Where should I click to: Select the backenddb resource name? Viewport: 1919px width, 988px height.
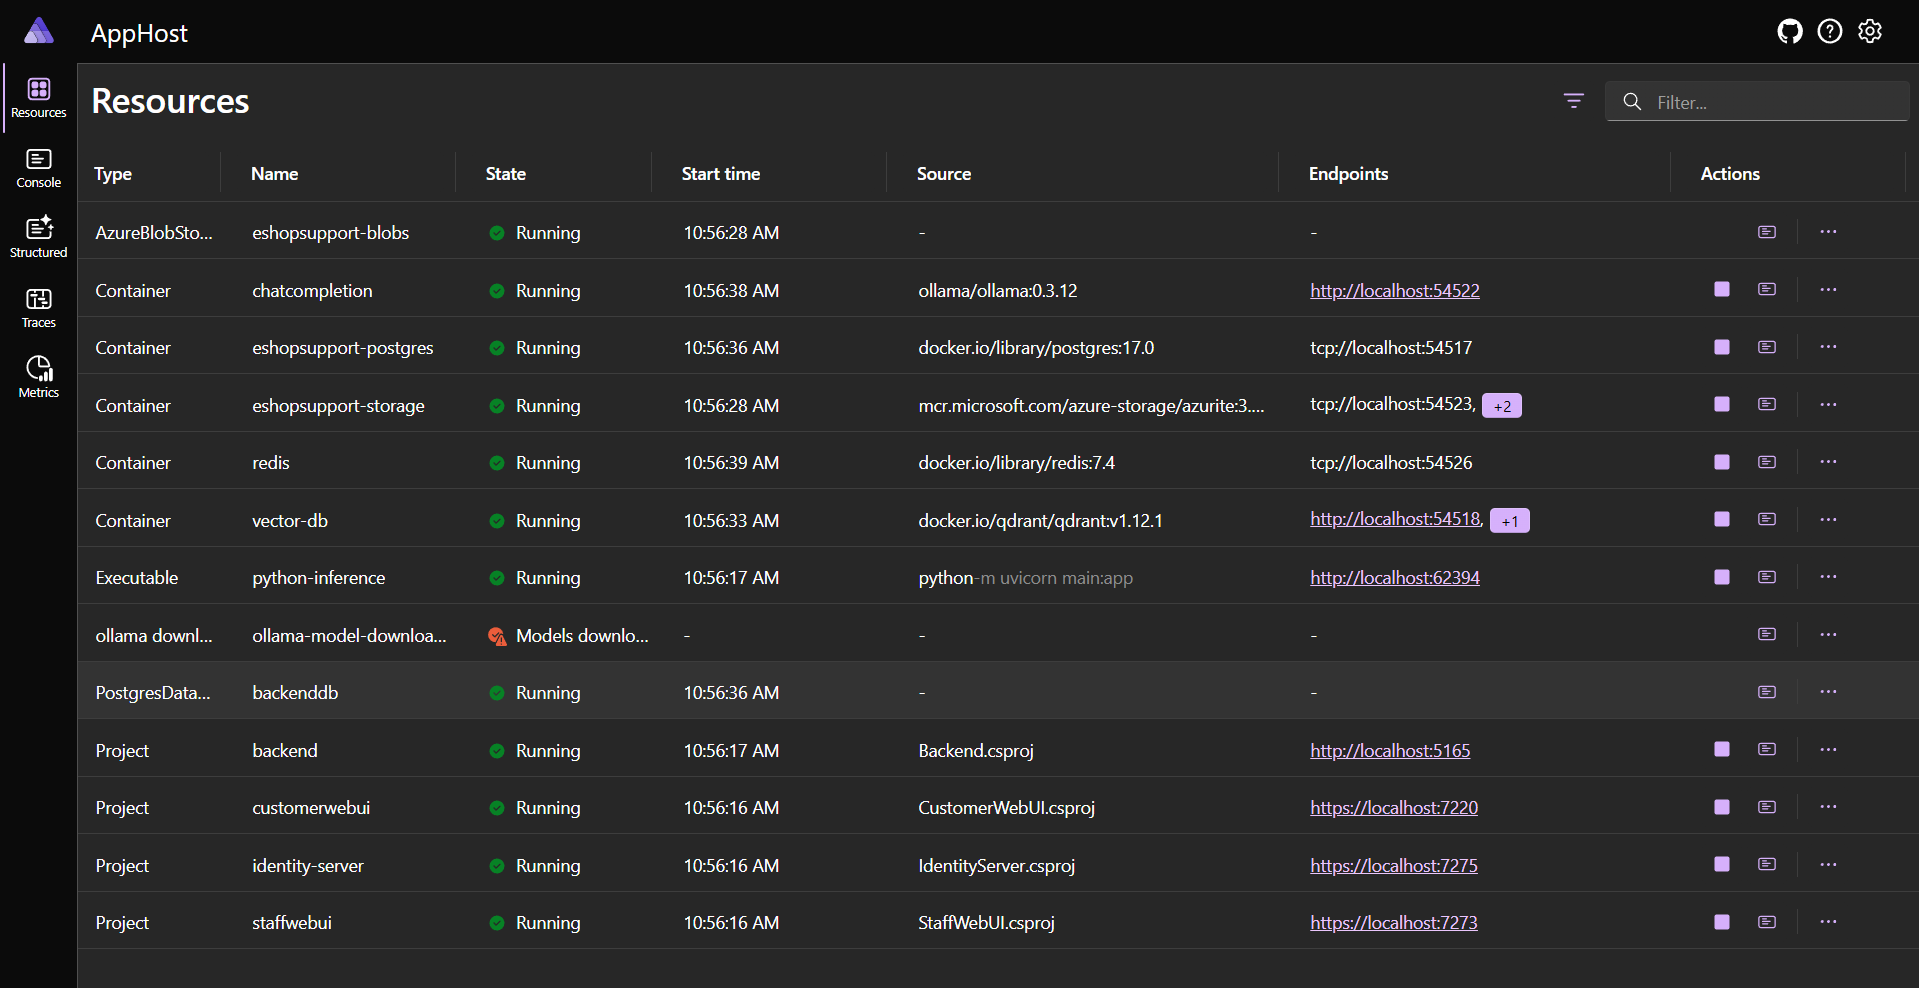pos(295,693)
